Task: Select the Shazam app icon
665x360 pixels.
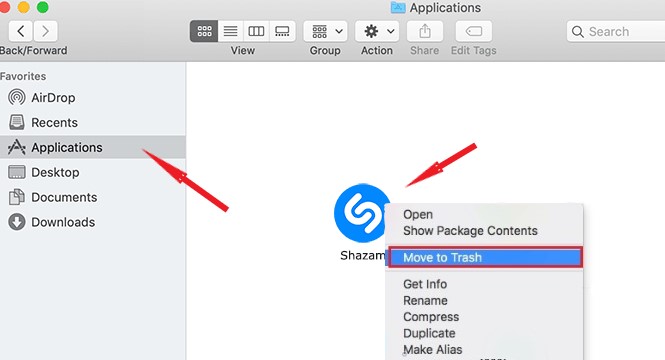Action: tap(362, 213)
